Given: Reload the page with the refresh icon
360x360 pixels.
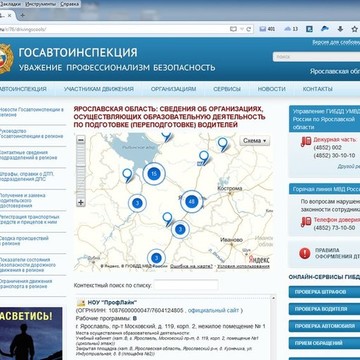Looking at the screenshot, I should click(249, 29).
